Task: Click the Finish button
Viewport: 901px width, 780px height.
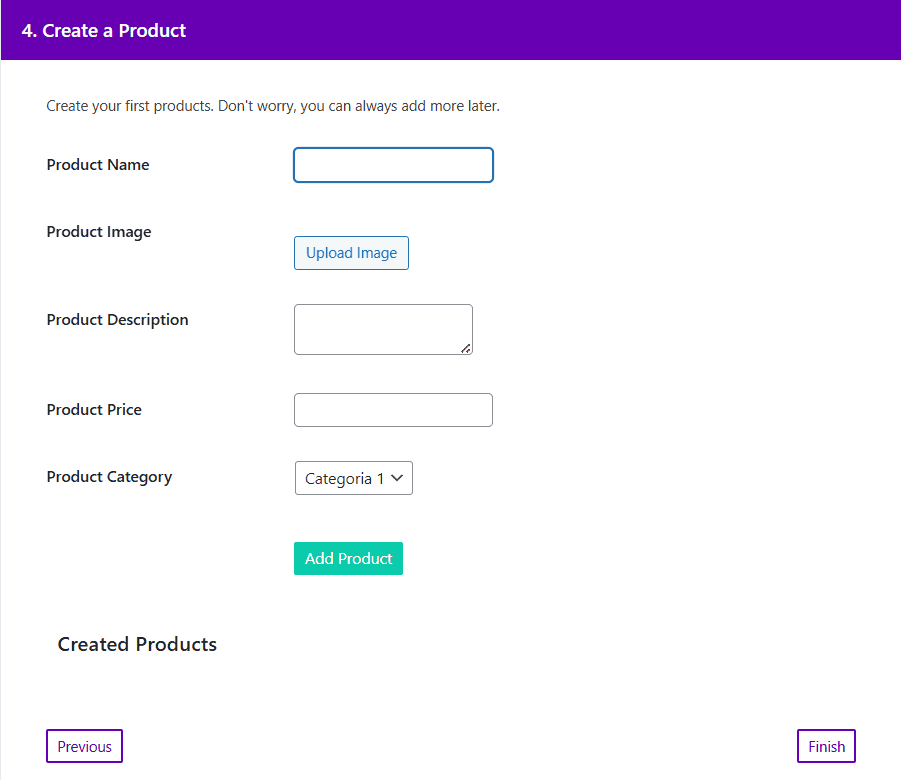Action: 826,745
